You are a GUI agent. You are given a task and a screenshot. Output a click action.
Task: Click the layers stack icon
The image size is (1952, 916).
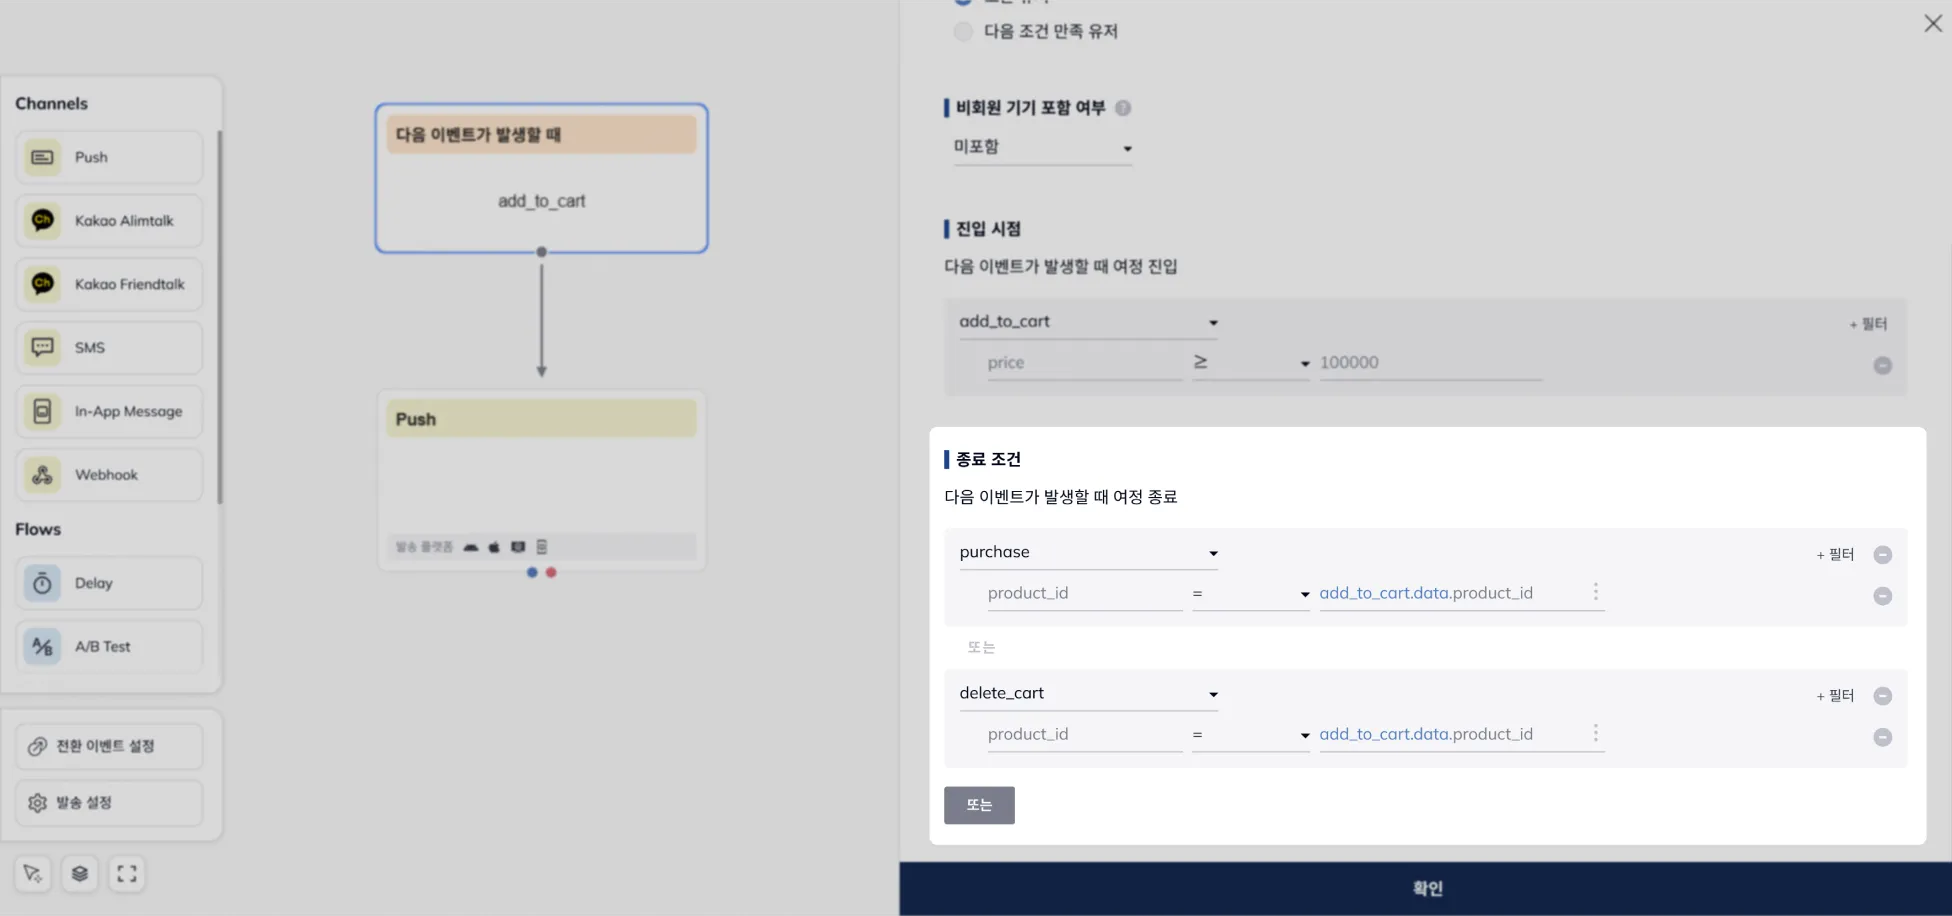pos(79,873)
